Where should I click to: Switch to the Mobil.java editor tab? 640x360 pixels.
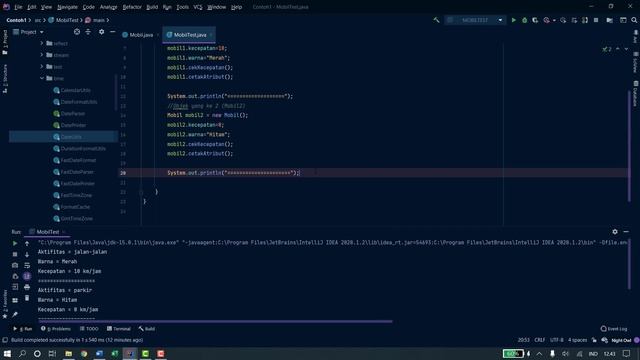141,35
